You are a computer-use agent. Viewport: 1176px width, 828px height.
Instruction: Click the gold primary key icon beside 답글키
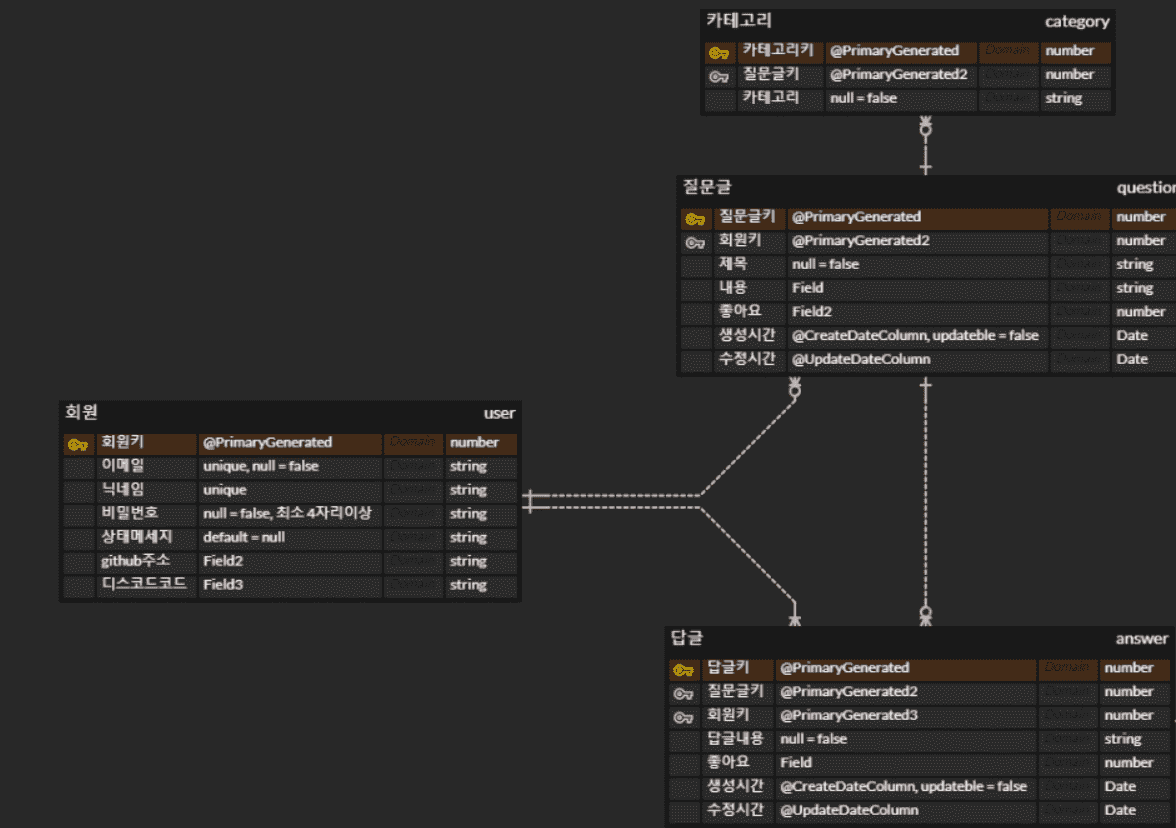click(x=683, y=670)
